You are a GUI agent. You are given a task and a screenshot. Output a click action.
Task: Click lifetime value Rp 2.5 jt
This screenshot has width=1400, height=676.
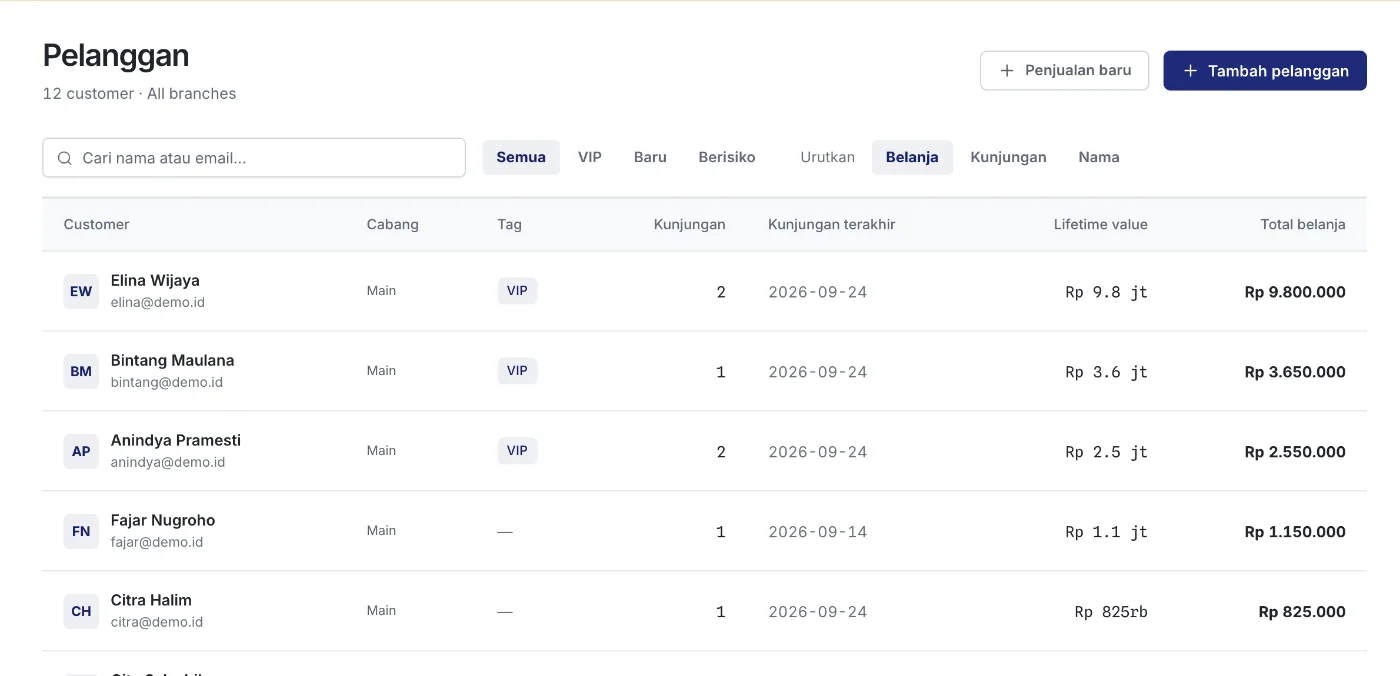[x=1107, y=452]
